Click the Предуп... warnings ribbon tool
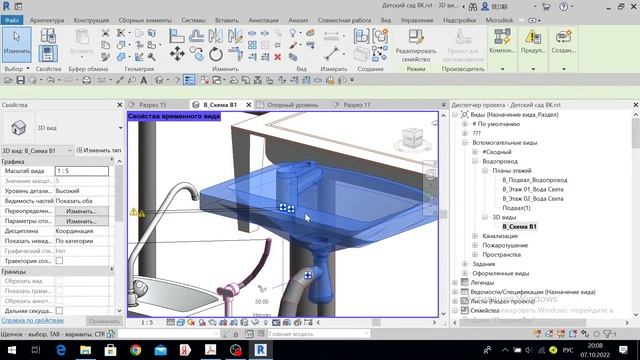 point(533,42)
